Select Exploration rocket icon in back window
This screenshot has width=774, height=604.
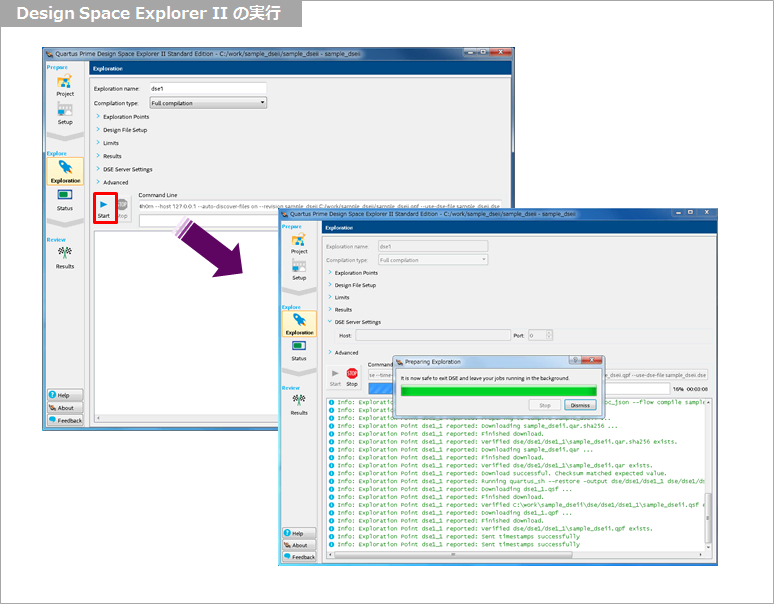pos(65,171)
